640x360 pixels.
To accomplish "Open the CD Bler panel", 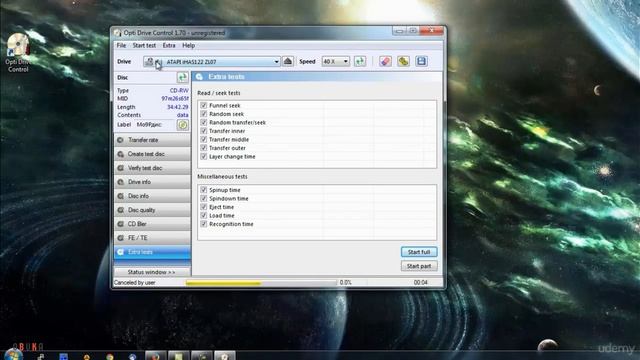I will coord(152,224).
